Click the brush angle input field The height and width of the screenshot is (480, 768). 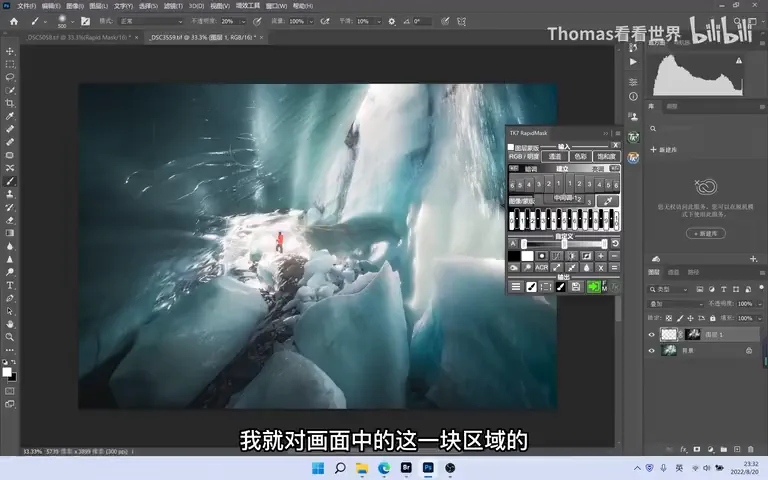coord(422,22)
